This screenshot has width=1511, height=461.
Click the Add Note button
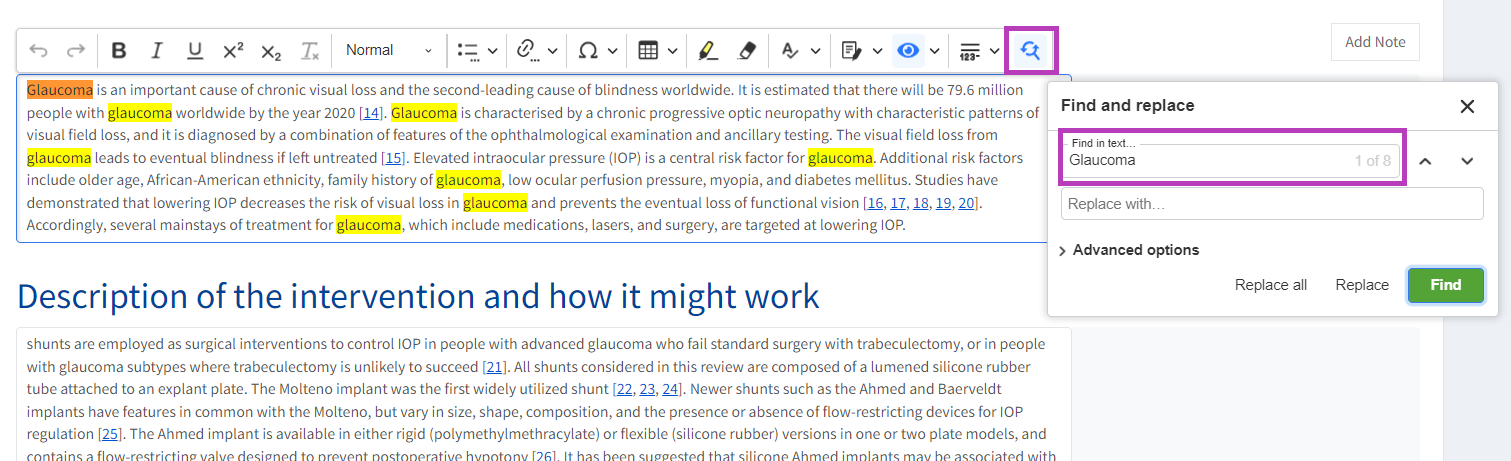pos(1375,42)
